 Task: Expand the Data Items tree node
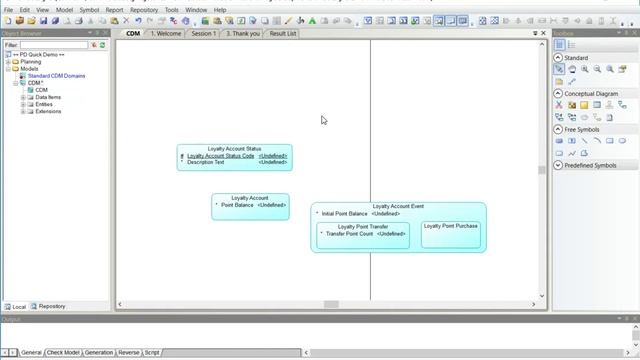[x=23, y=97]
